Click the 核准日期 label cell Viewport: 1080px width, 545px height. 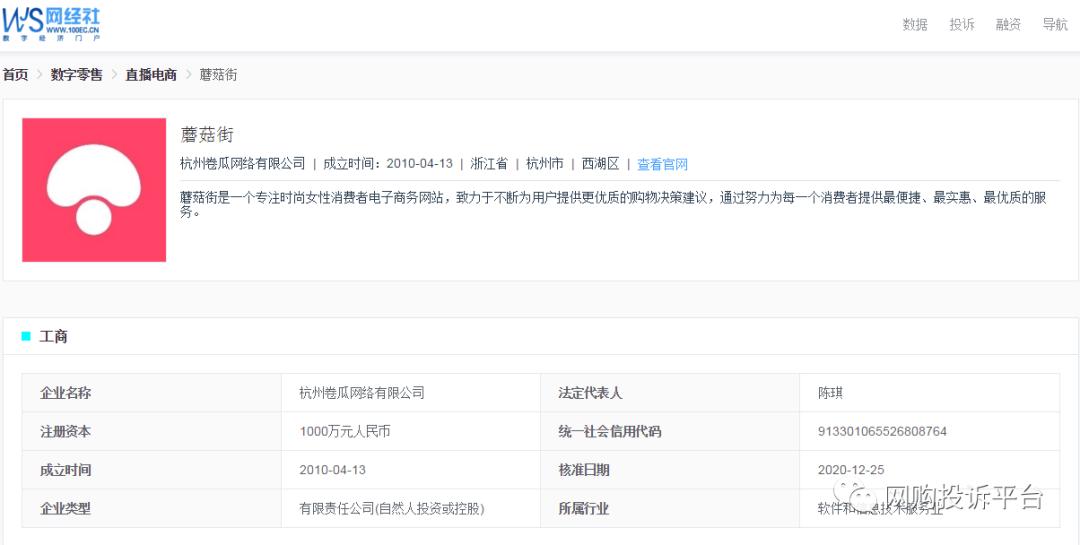[670, 471]
